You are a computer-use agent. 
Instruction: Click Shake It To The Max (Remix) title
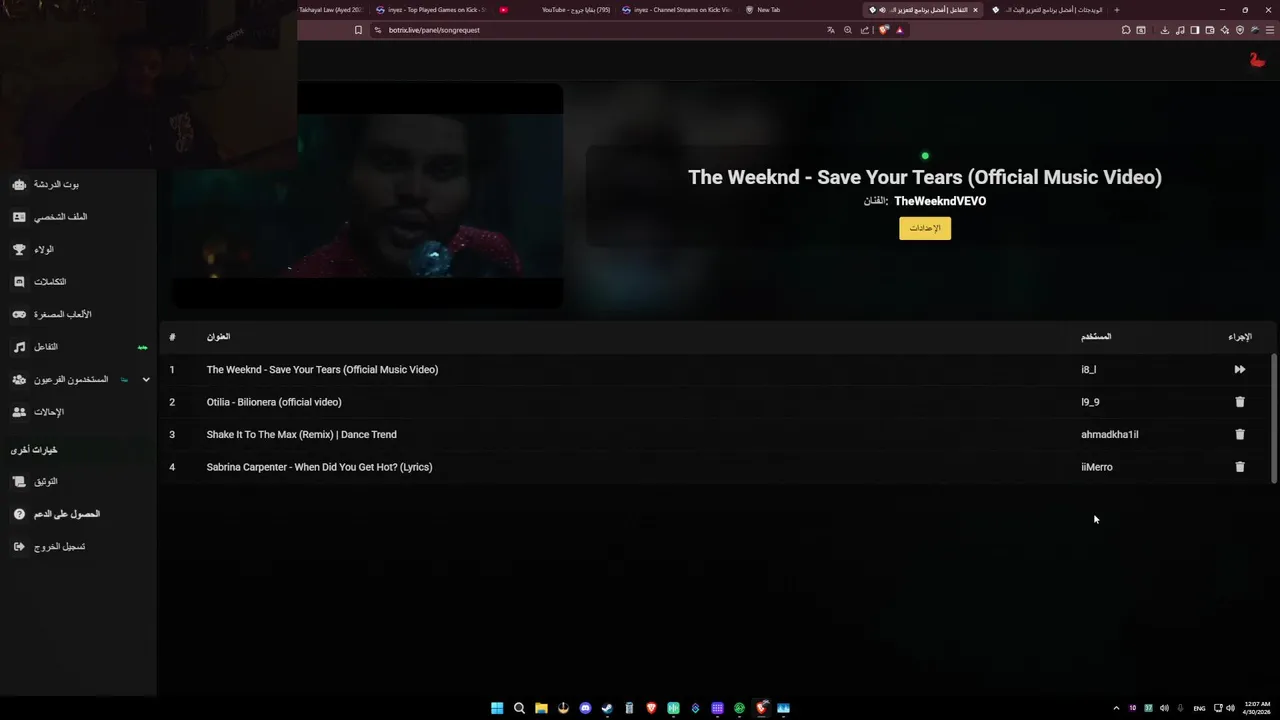point(302,435)
